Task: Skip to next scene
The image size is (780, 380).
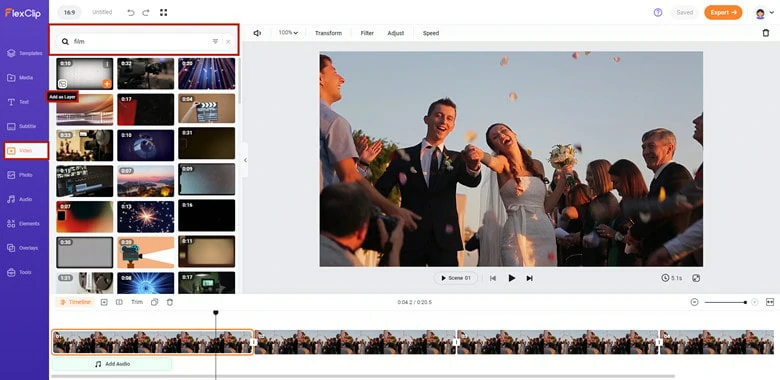Action: (x=530, y=279)
